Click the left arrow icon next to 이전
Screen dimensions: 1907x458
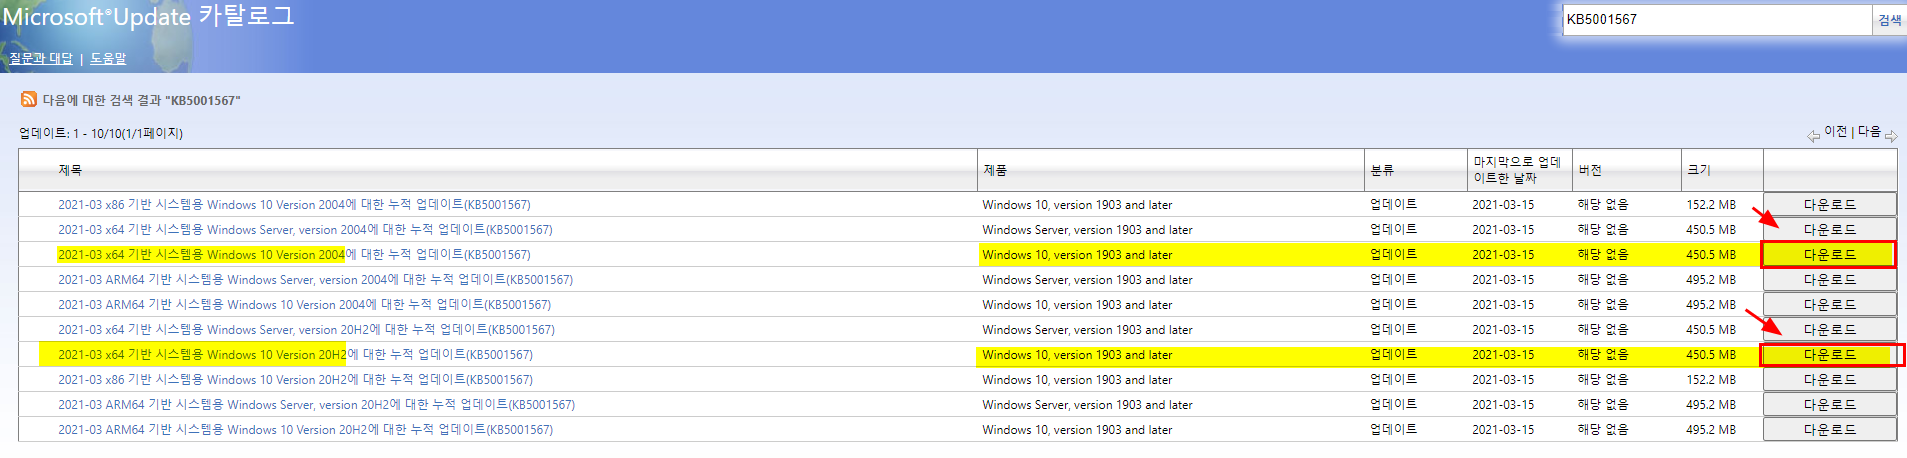point(1813,136)
